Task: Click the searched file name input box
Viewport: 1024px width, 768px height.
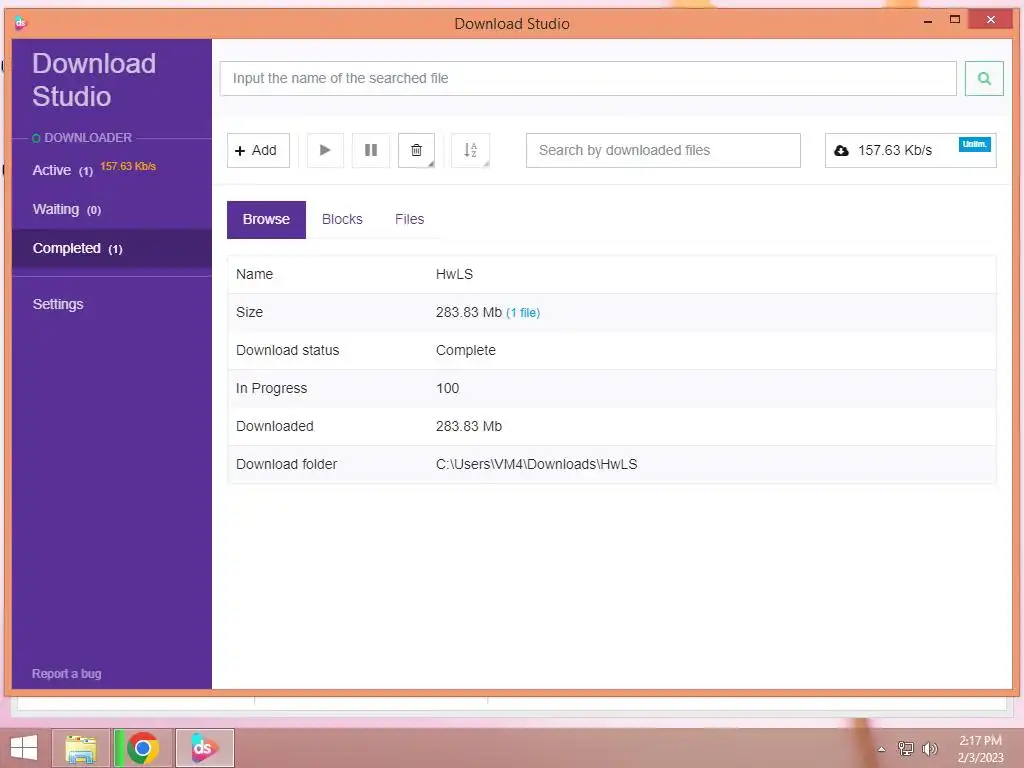Action: pos(588,78)
